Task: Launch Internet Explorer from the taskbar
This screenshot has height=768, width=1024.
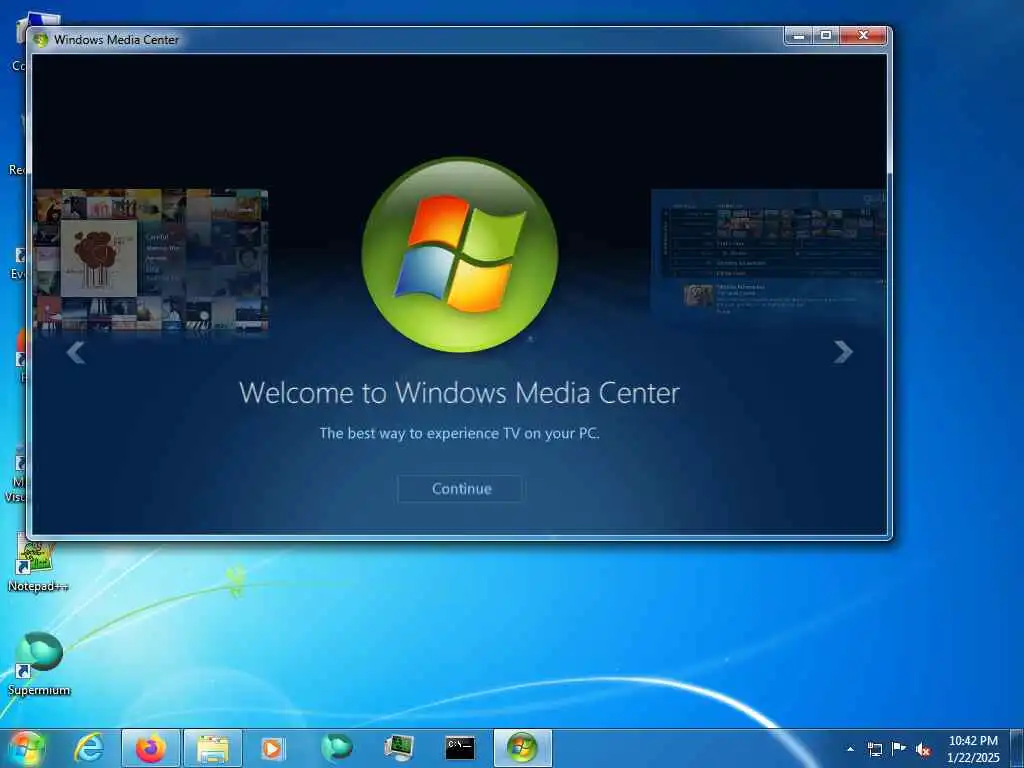Action: (x=89, y=748)
